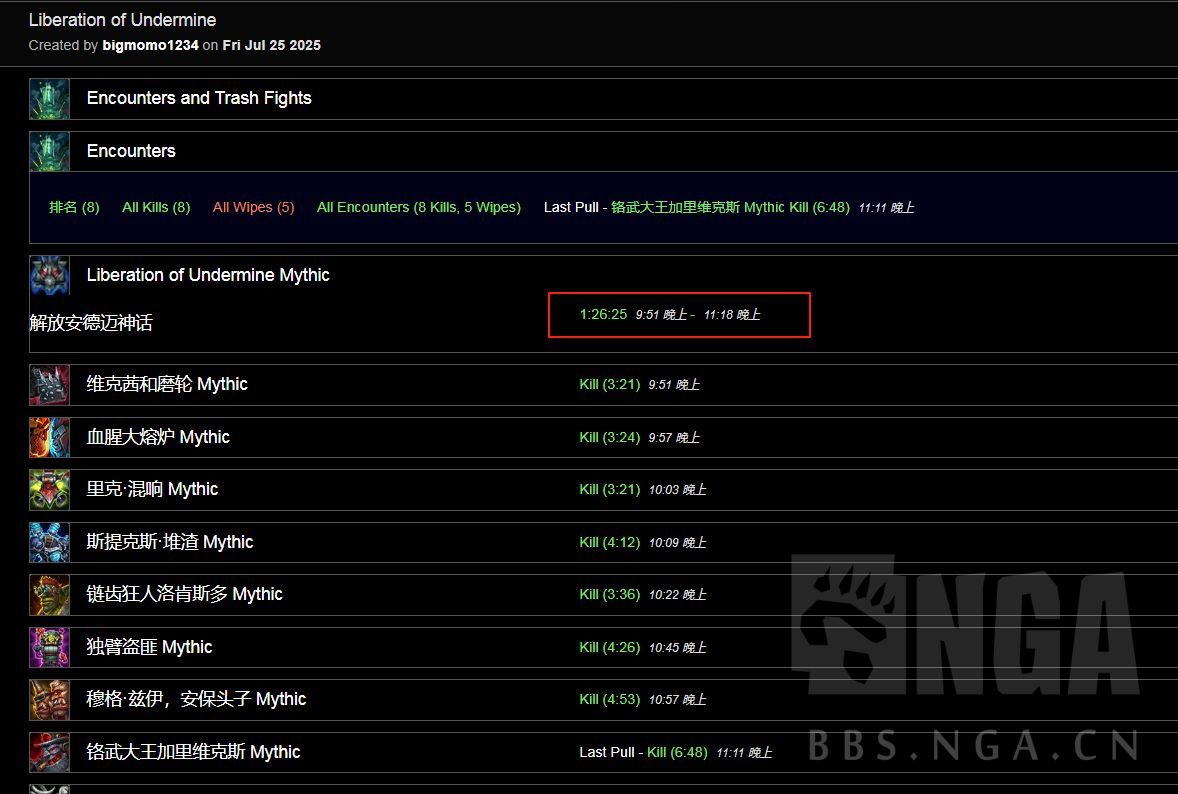Image resolution: width=1178 pixels, height=794 pixels.
Task: Select the All Kills (8) filter
Action: click(x=156, y=208)
